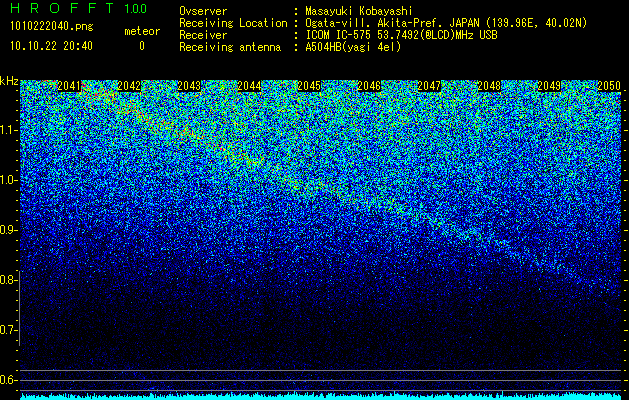Viewport: 629px width, 400px height.
Task: Click the cyan signal level strip at bottom
Action: point(321,397)
